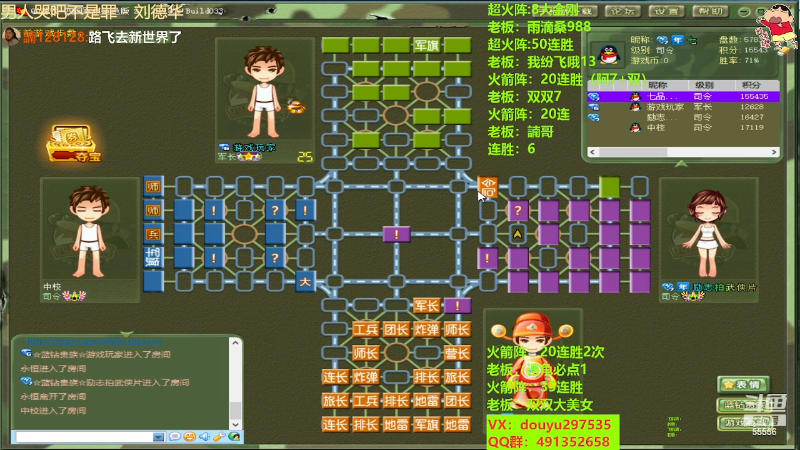Collapse the chat panel with top arrow
The height and width of the screenshot is (450, 800).
point(127,334)
